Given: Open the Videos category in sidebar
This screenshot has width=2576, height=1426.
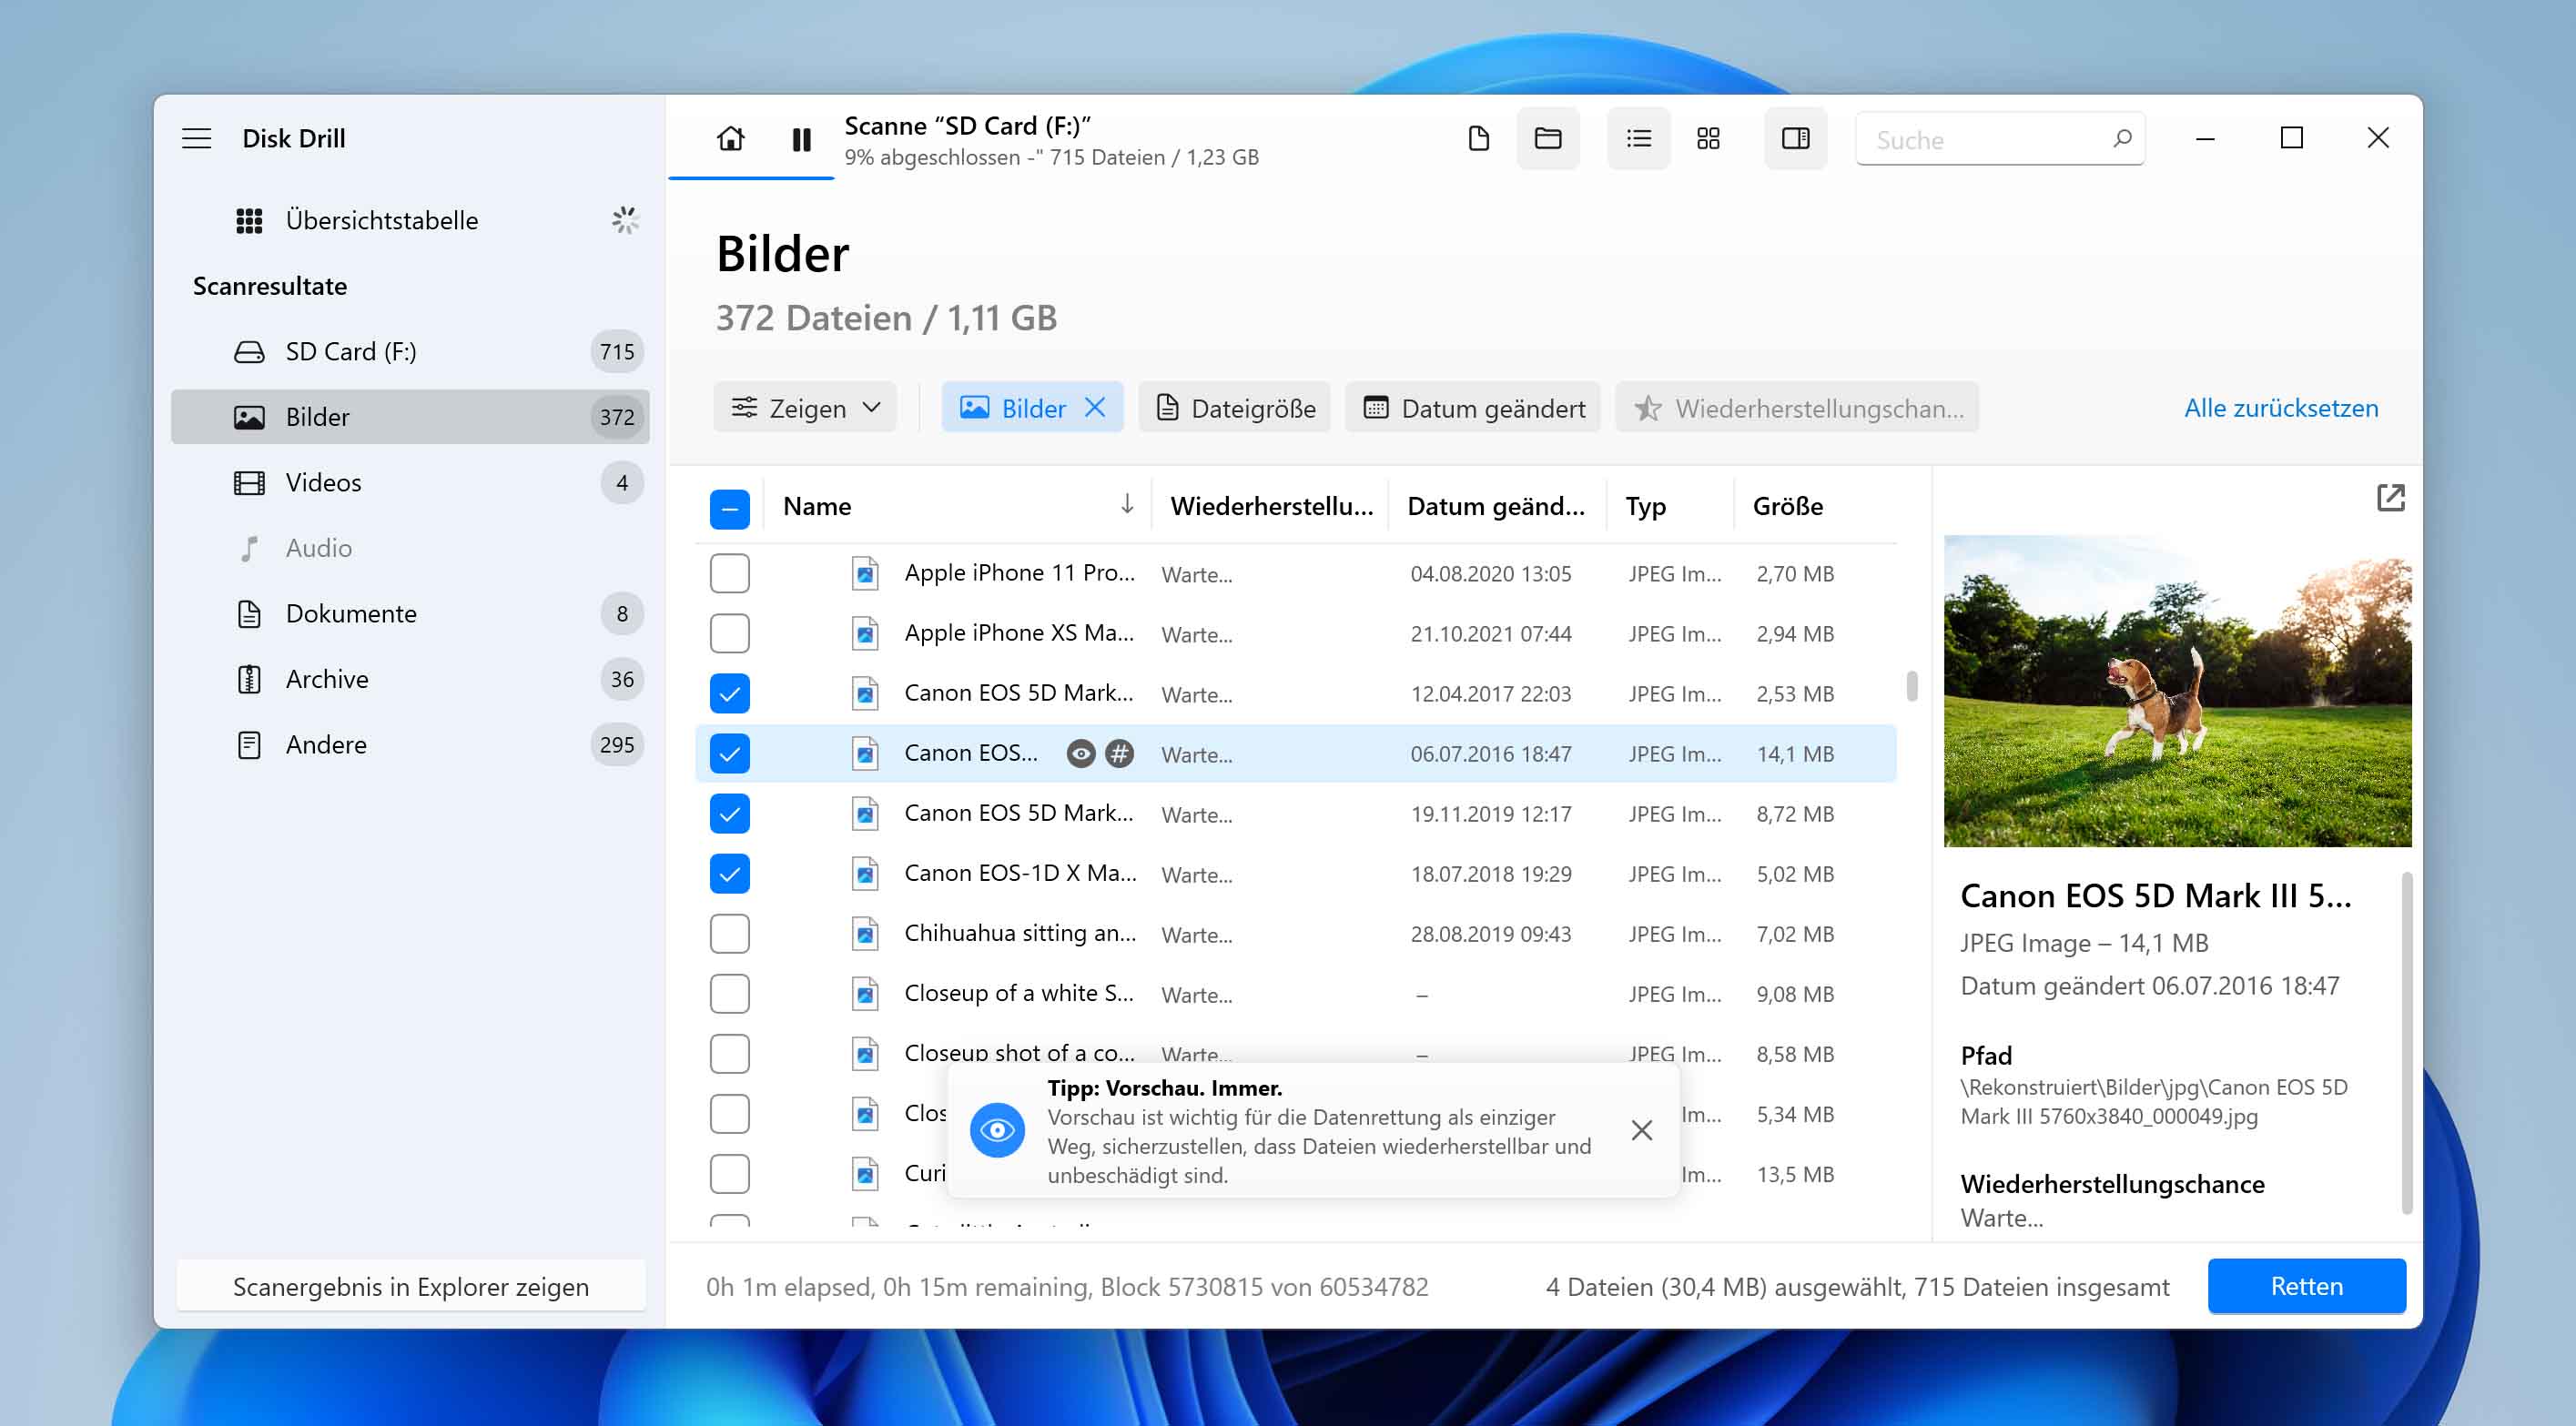Looking at the screenshot, I should (410, 482).
